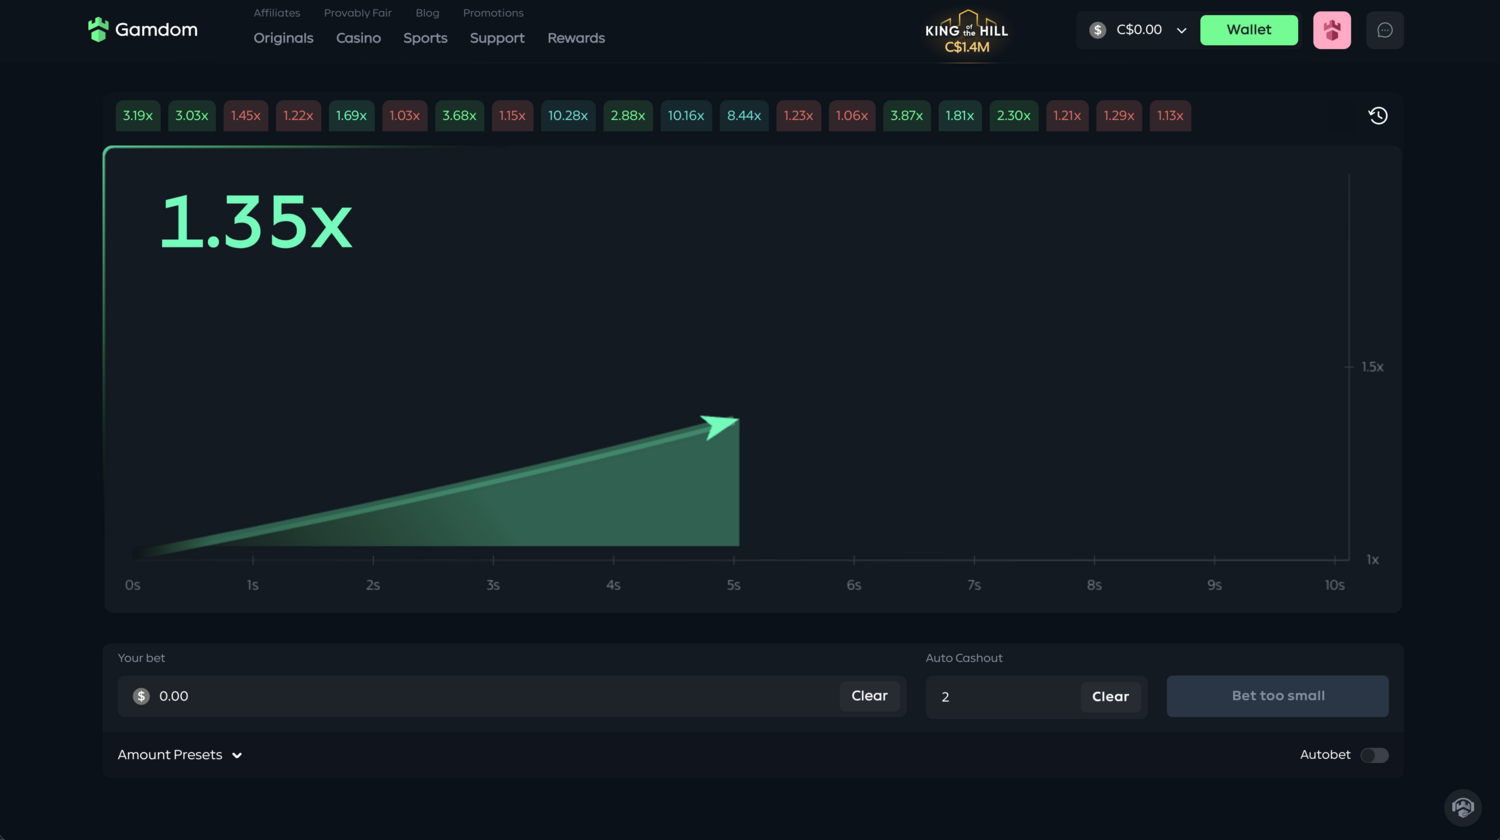The width and height of the screenshot is (1500, 840).
Task: Click the support widget icon in corner
Action: coord(1463,806)
